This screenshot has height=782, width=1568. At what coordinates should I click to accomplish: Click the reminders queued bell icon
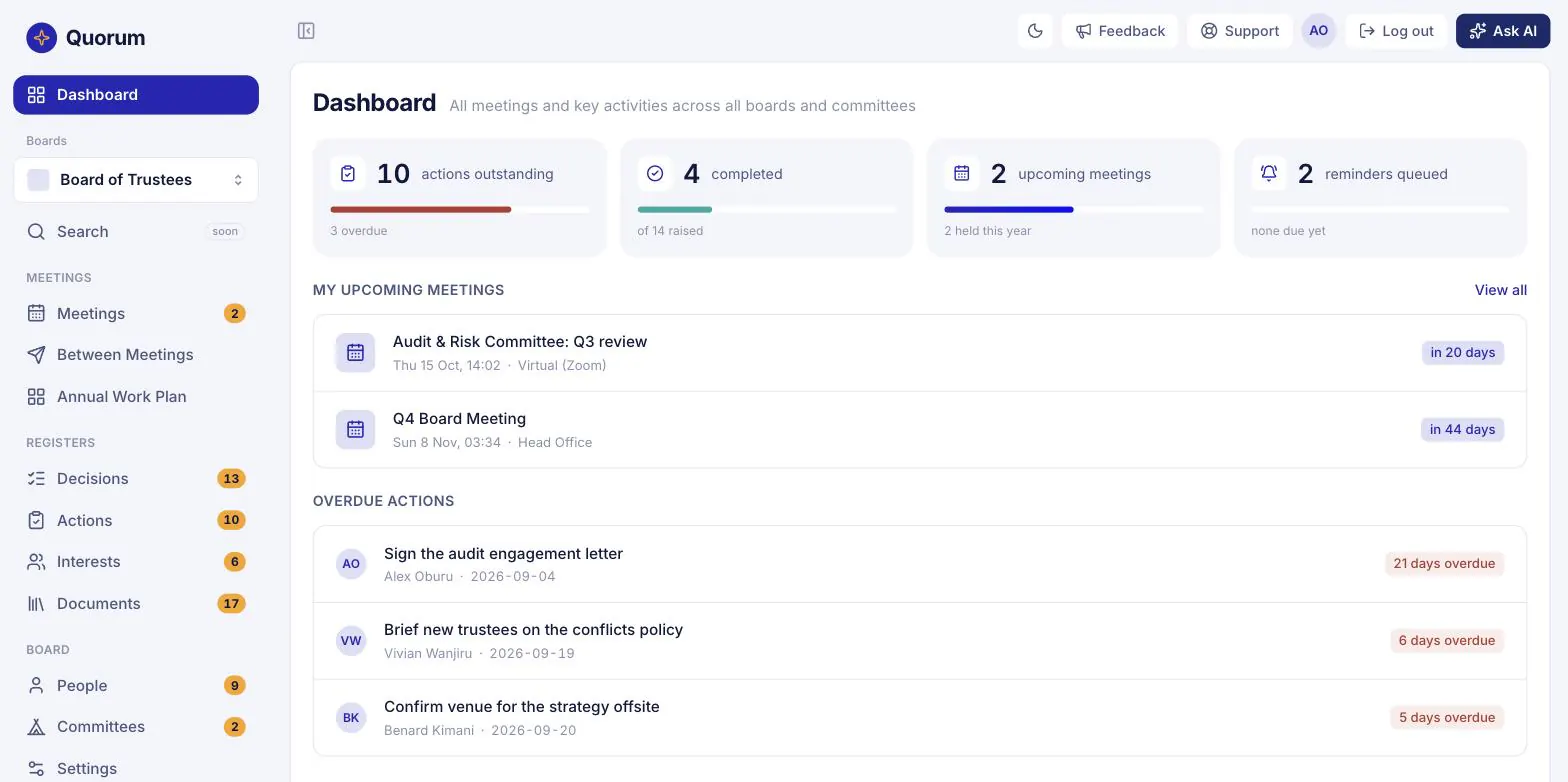pyautogui.click(x=1269, y=174)
